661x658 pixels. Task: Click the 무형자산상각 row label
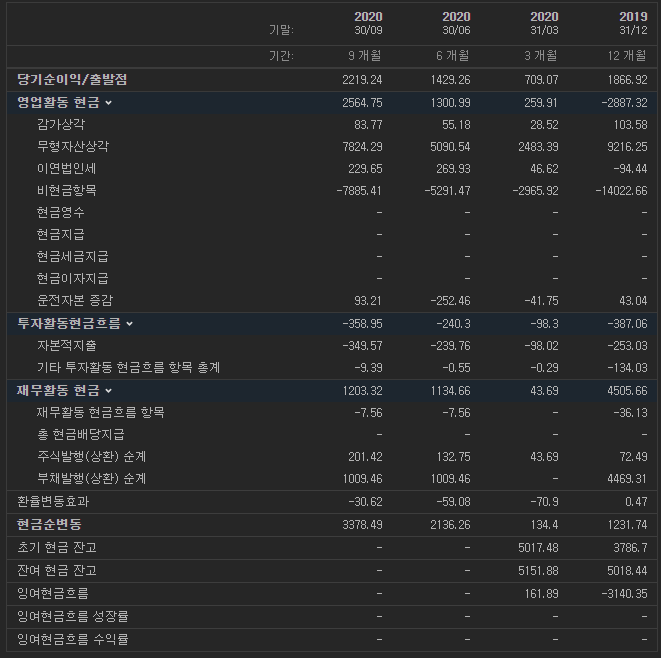coord(73,146)
